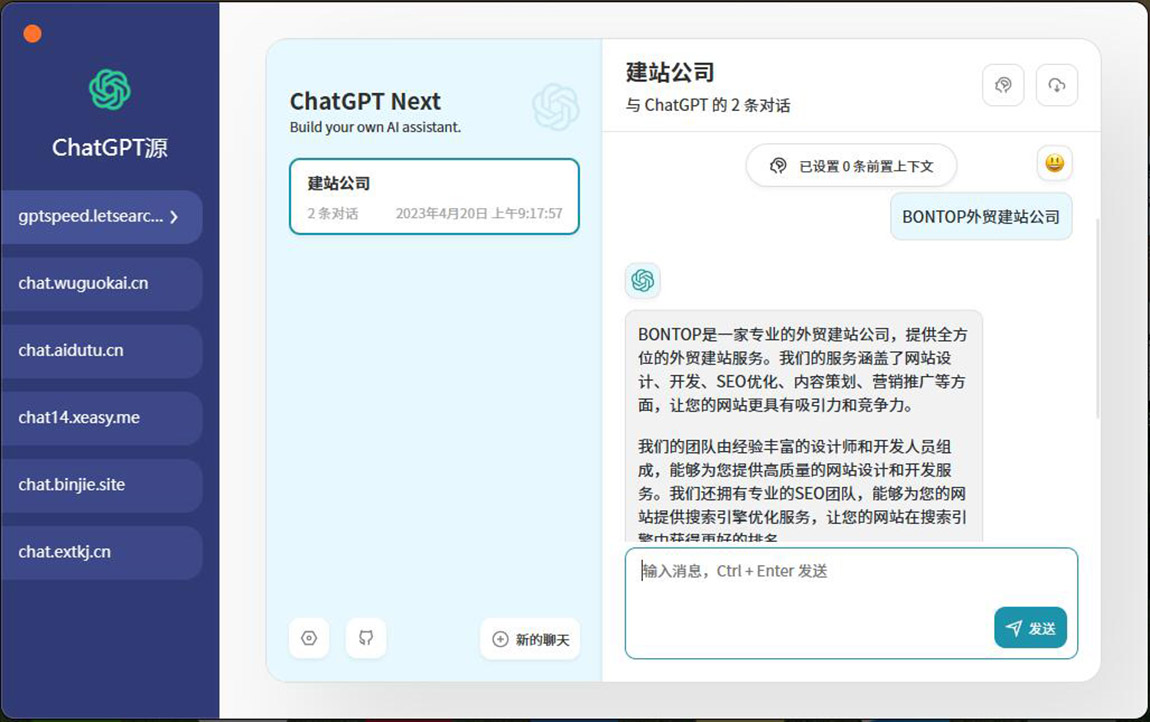Click the ChatGPT logo avatar beside the reply

click(643, 281)
